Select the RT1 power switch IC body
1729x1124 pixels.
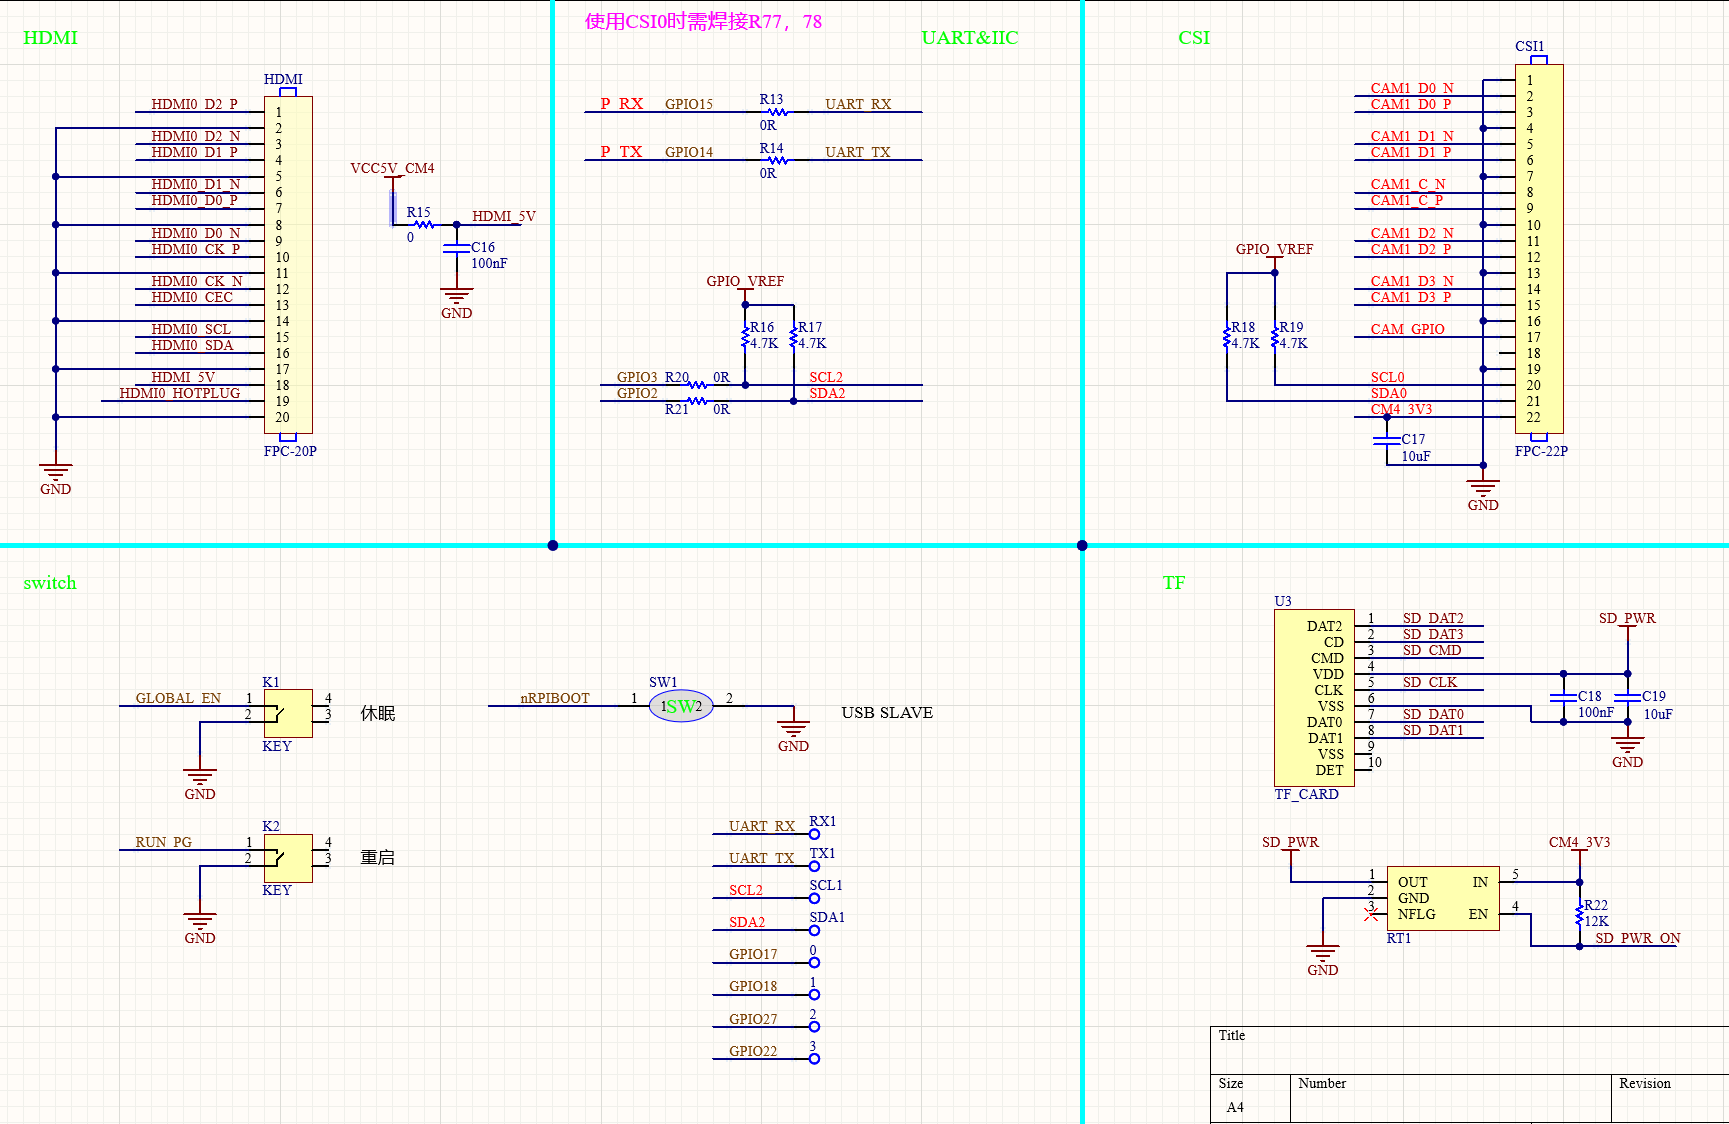1443,898
